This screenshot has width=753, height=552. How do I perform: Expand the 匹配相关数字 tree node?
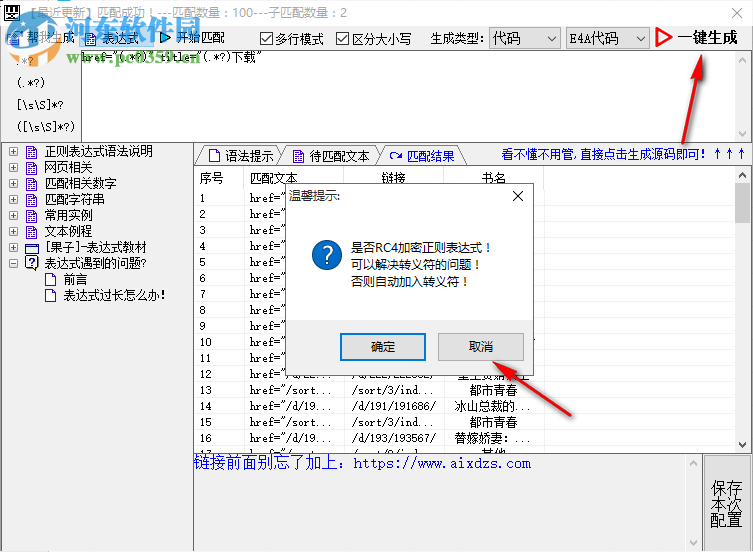pos(13,184)
